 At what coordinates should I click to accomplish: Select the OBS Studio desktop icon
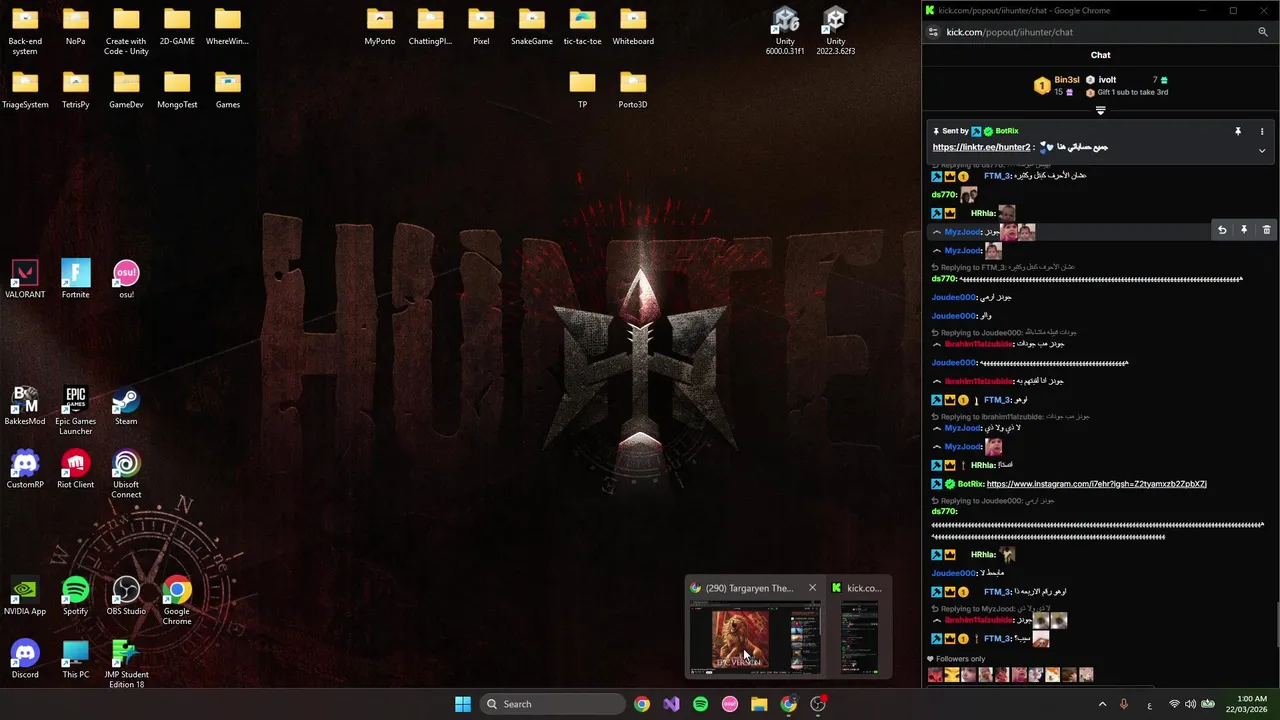coord(126,596)
